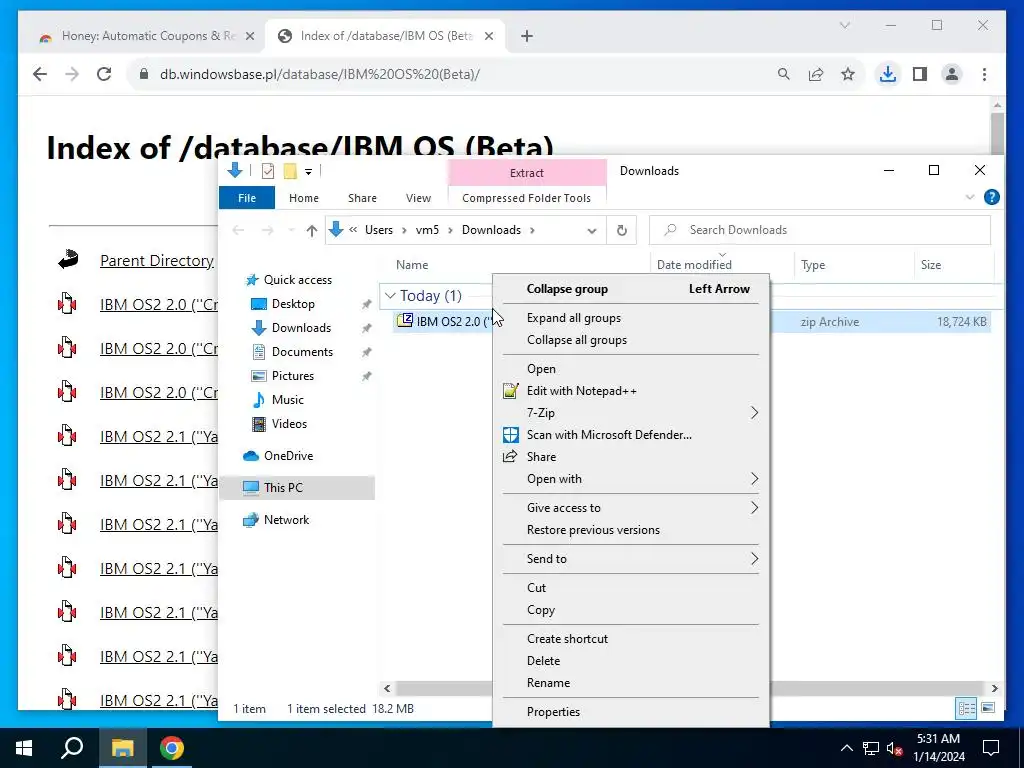Switch to large icons view layout
The height and width of the screenshot is (768, 1024).
[988, 708]
